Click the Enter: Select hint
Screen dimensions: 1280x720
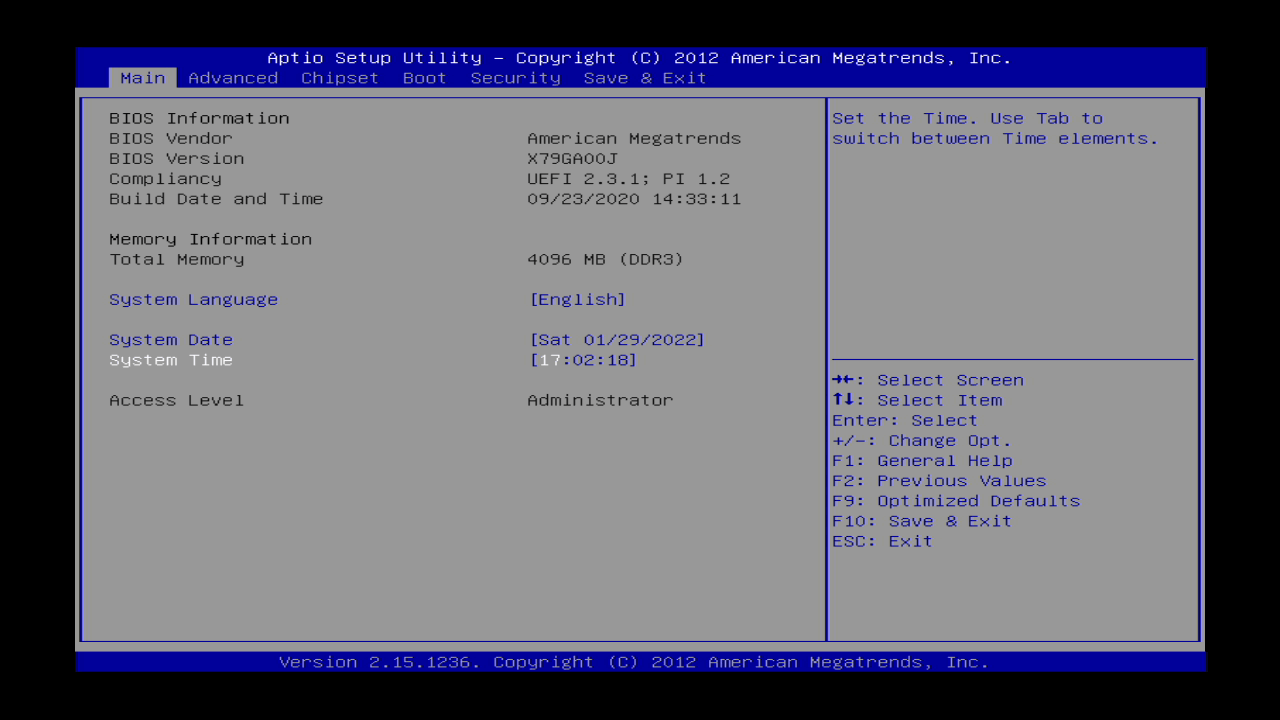click(x=905, y=420)
